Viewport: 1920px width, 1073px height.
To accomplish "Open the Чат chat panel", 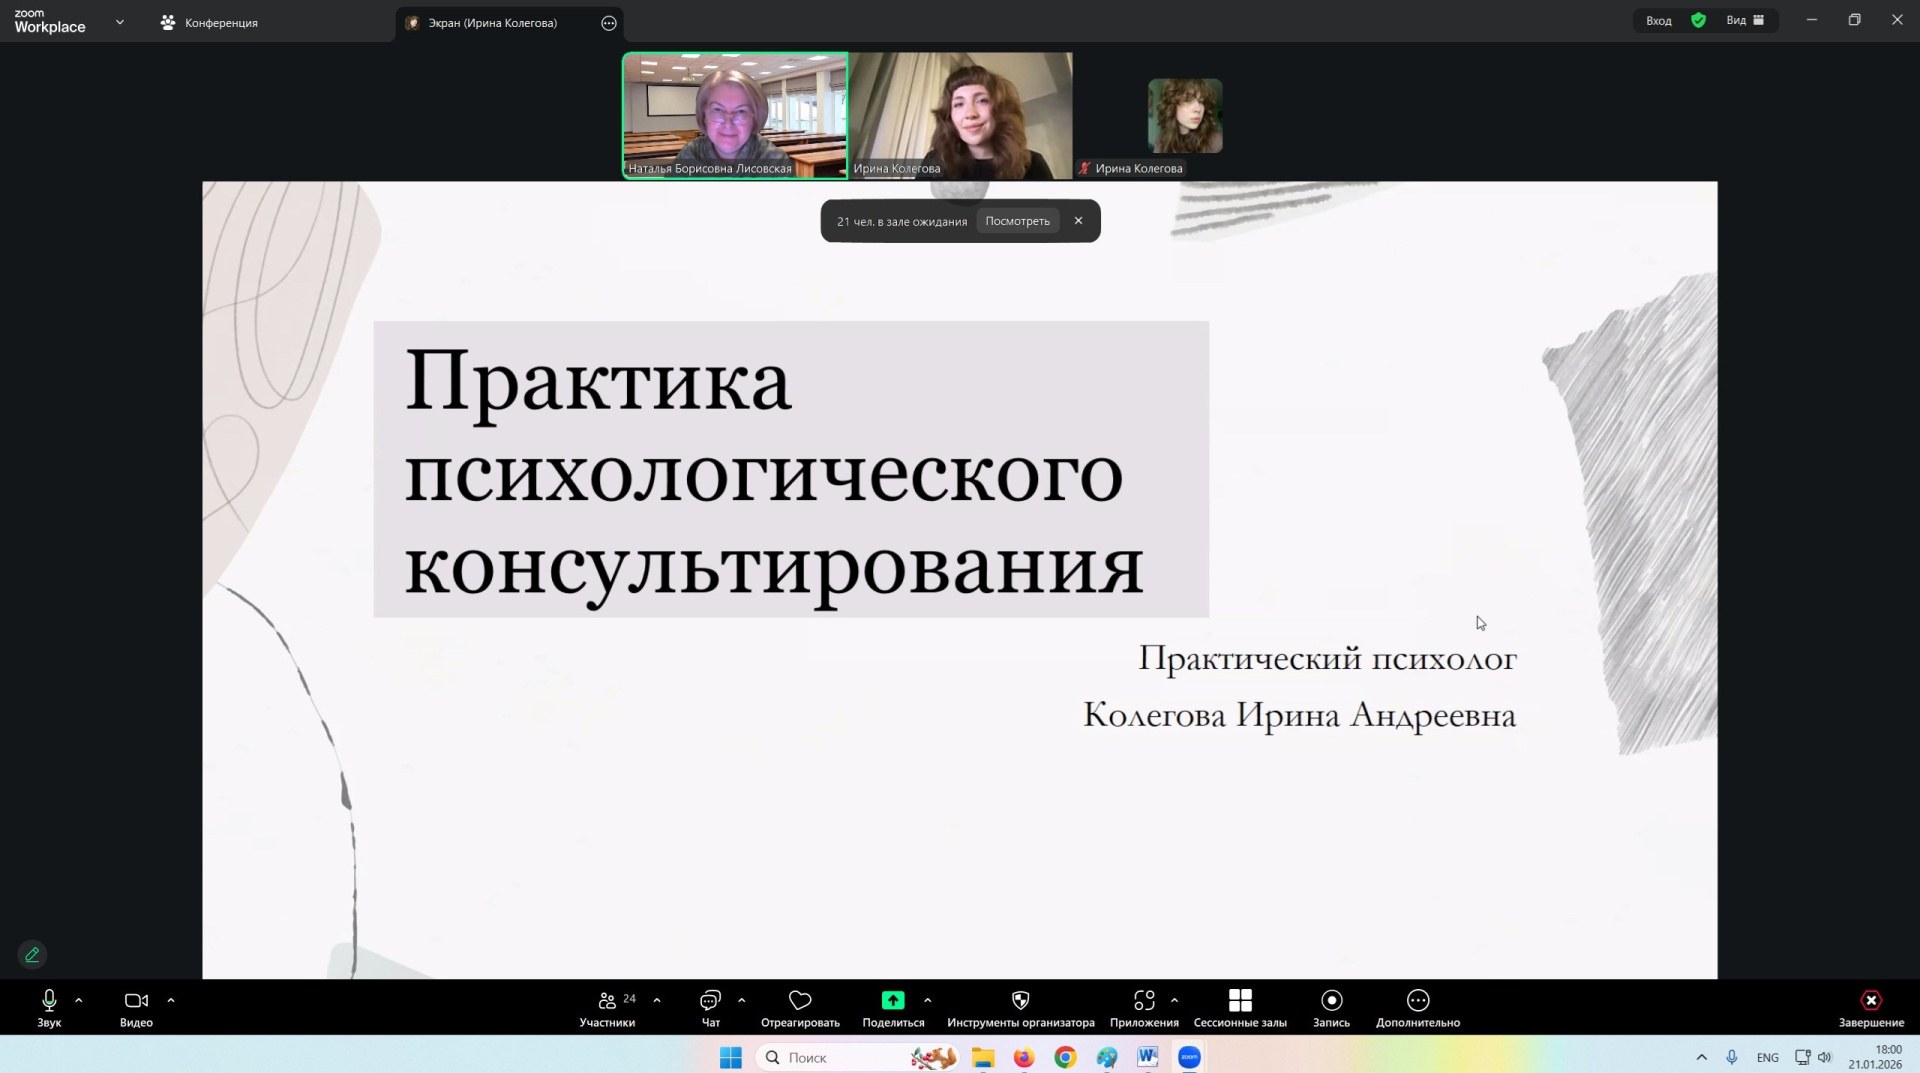I will click(x=710, y=1007).
